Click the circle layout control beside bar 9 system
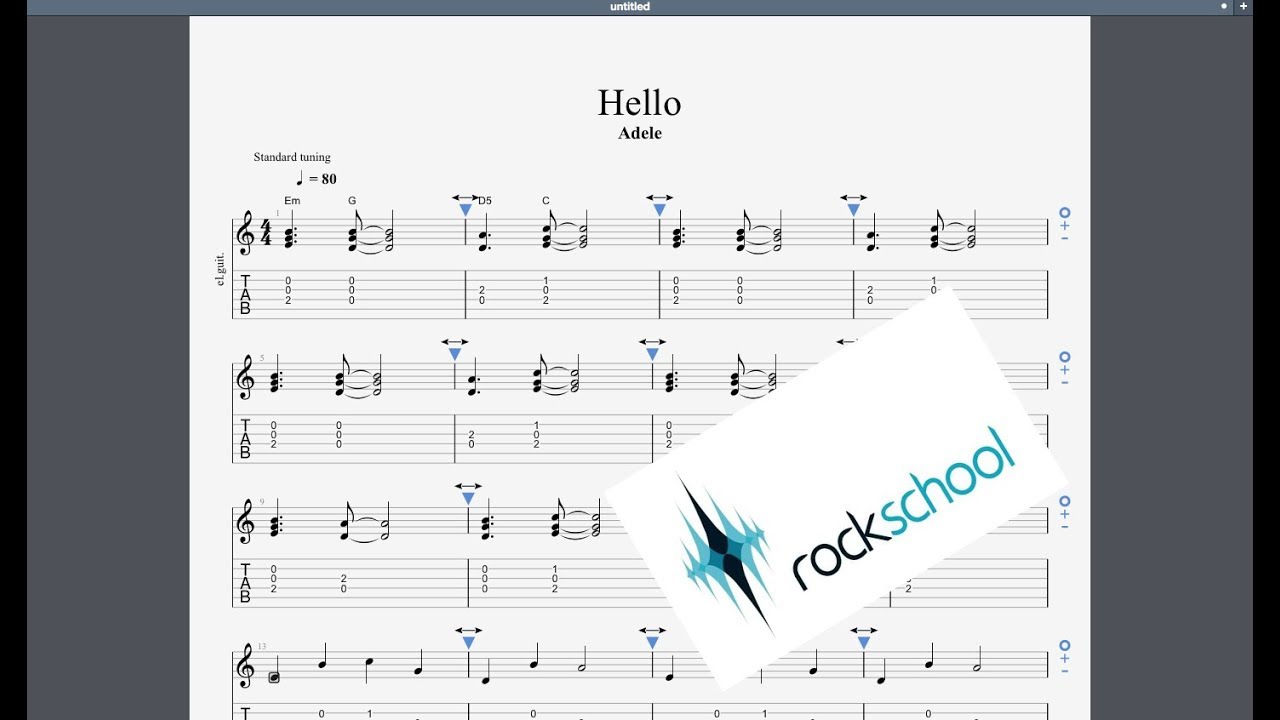Image resolution: width=1280 pixels, height=720 pixels. coord(1065,501)
